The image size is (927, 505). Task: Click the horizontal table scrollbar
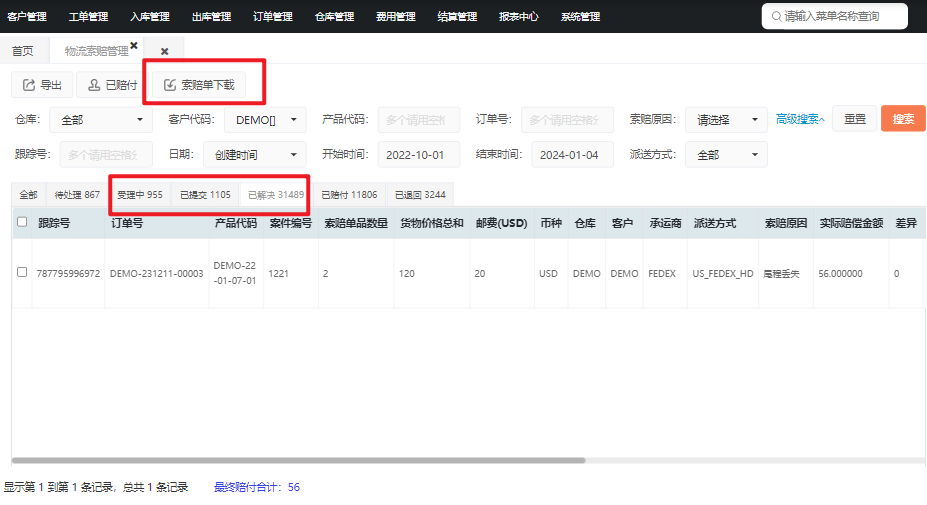click(299, 460)
